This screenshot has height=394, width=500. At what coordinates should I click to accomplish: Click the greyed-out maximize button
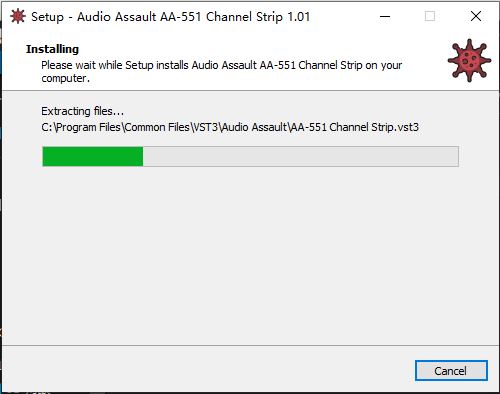pyautogui.click(x=430, y=16)
